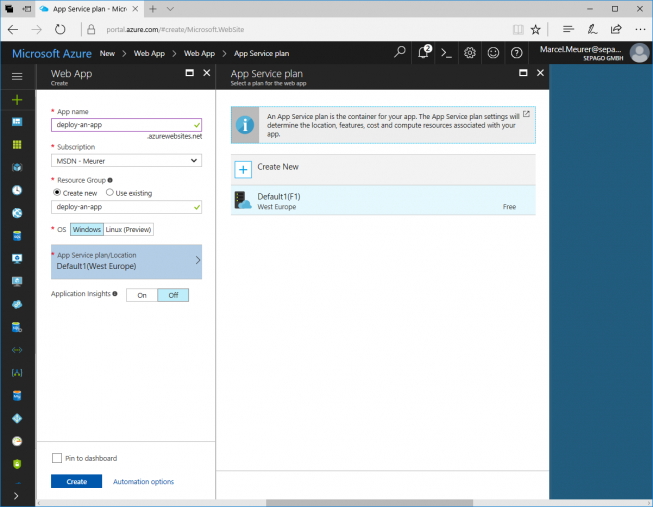Click first Web App breadcrumb
The image size is (653, 507).
coord(149,53)
